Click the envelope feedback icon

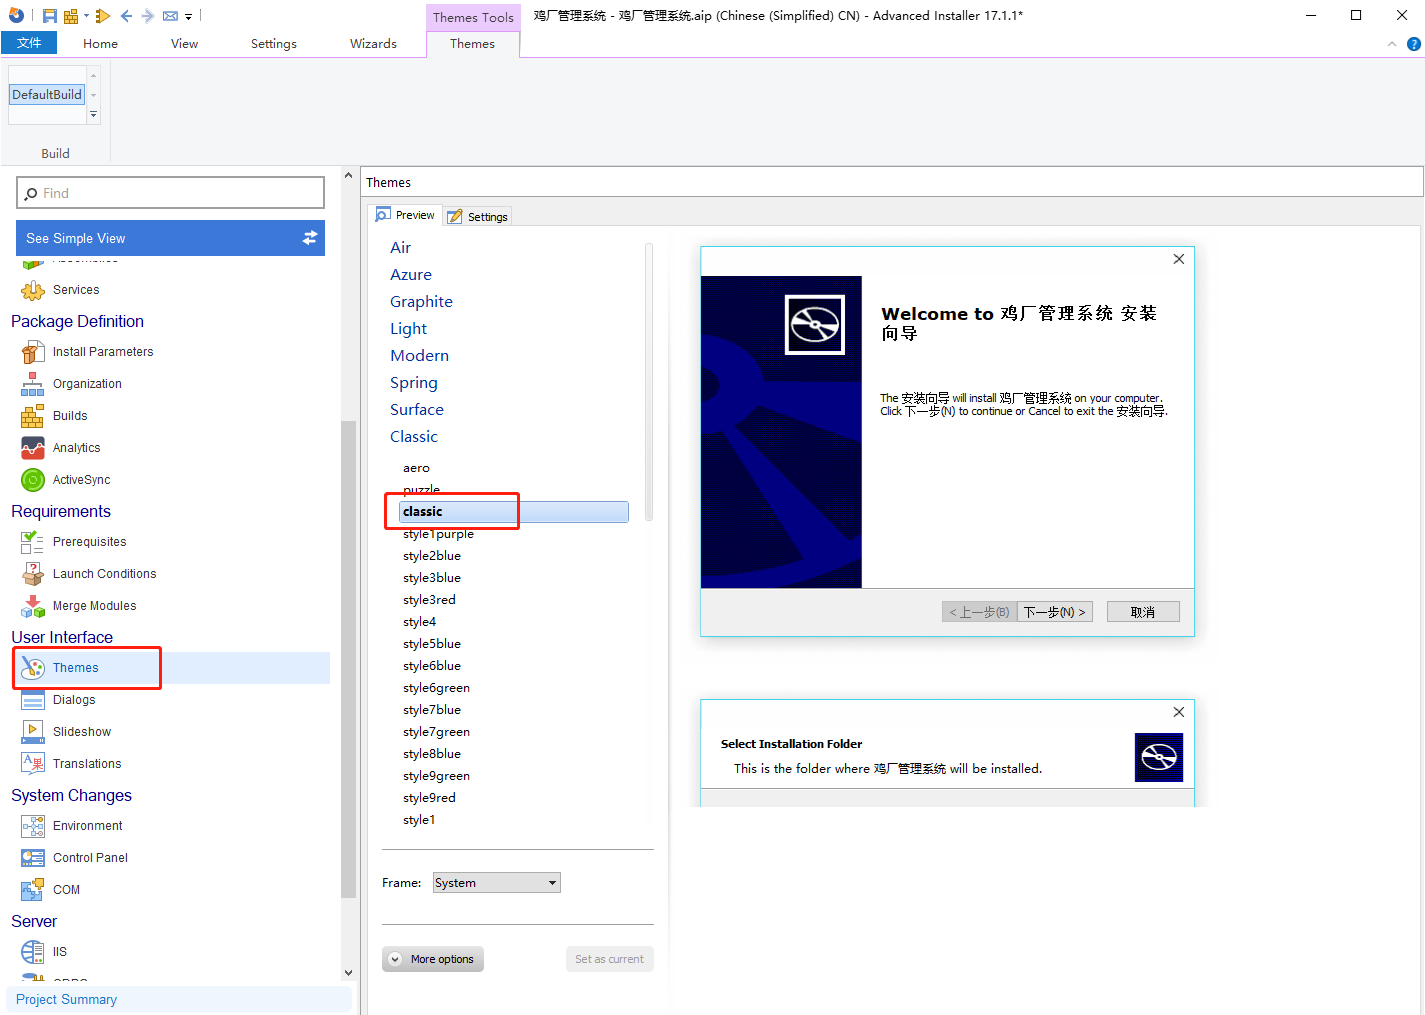click(170, 16)
